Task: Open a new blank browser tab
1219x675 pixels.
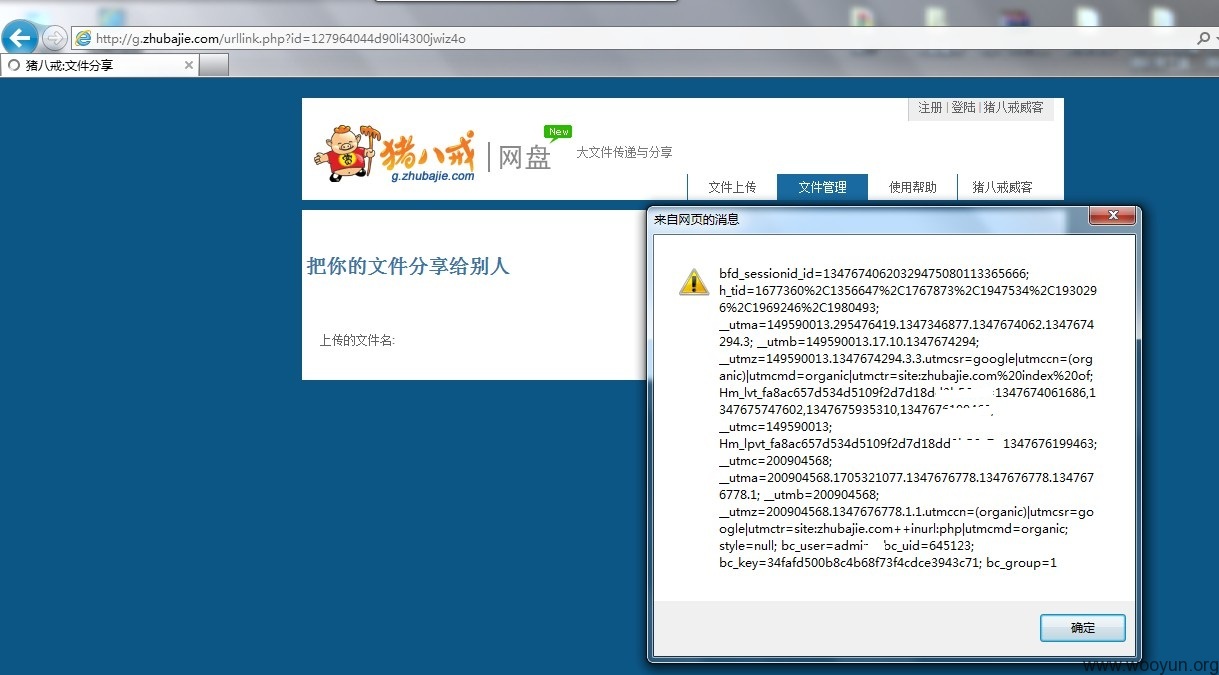Action: (x=214, y=65)
